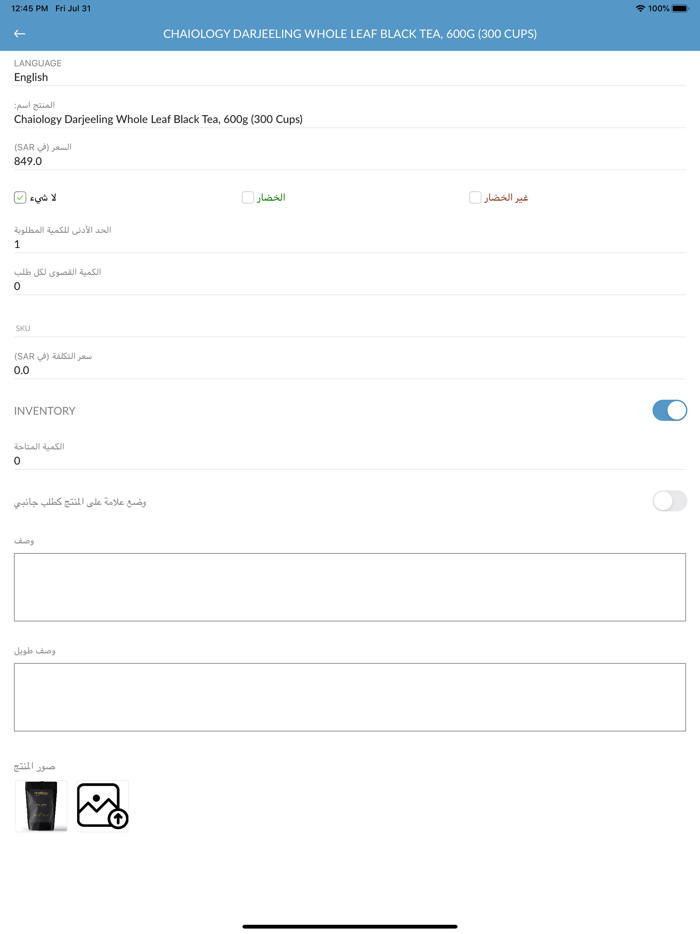This screenshot has height=934, width=700.
Task: Click inside the وصف طويل long description box
Action: (x=350, y=697)
